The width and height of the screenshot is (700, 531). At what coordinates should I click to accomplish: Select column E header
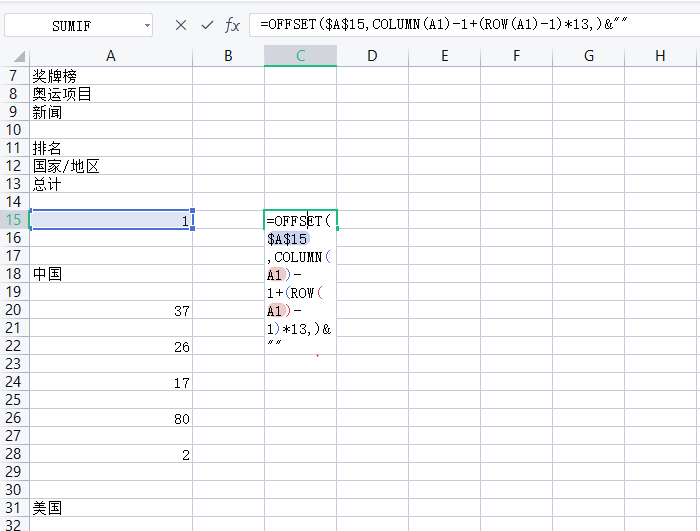[x=445, y=56]
